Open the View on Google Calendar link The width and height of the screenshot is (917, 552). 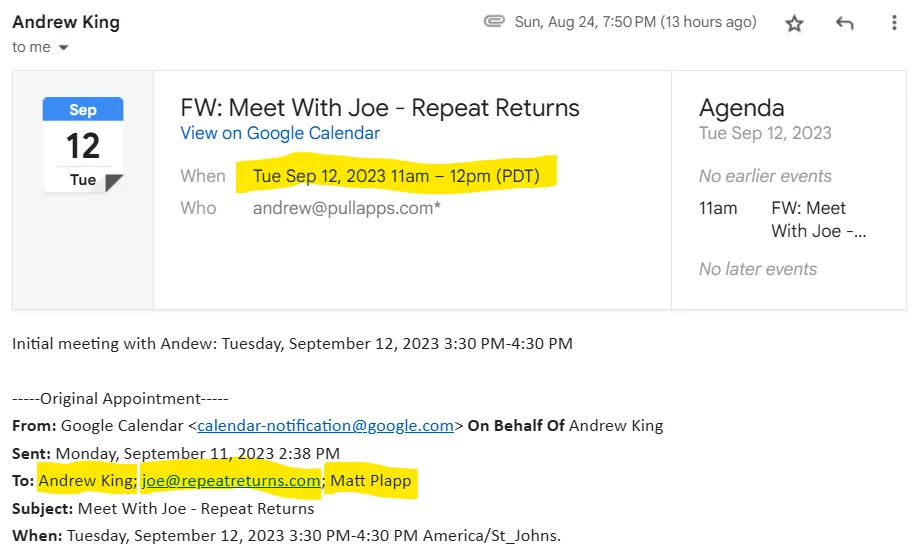click(280, 133)
